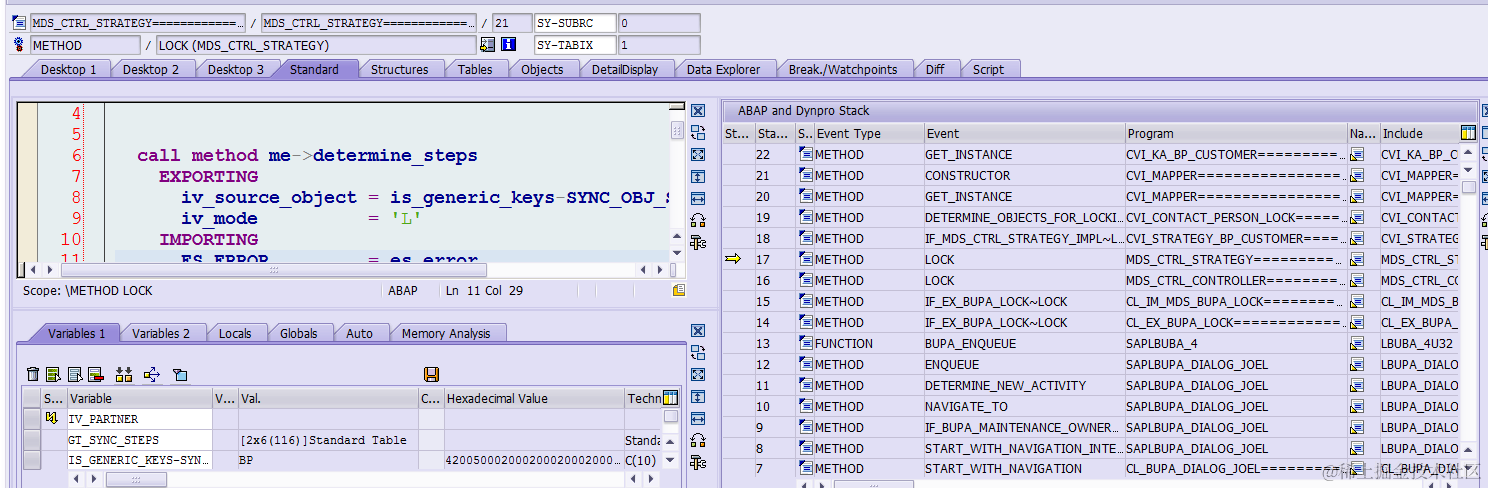Select row marker for IV_PARTNER variable

tap(32, 419)
